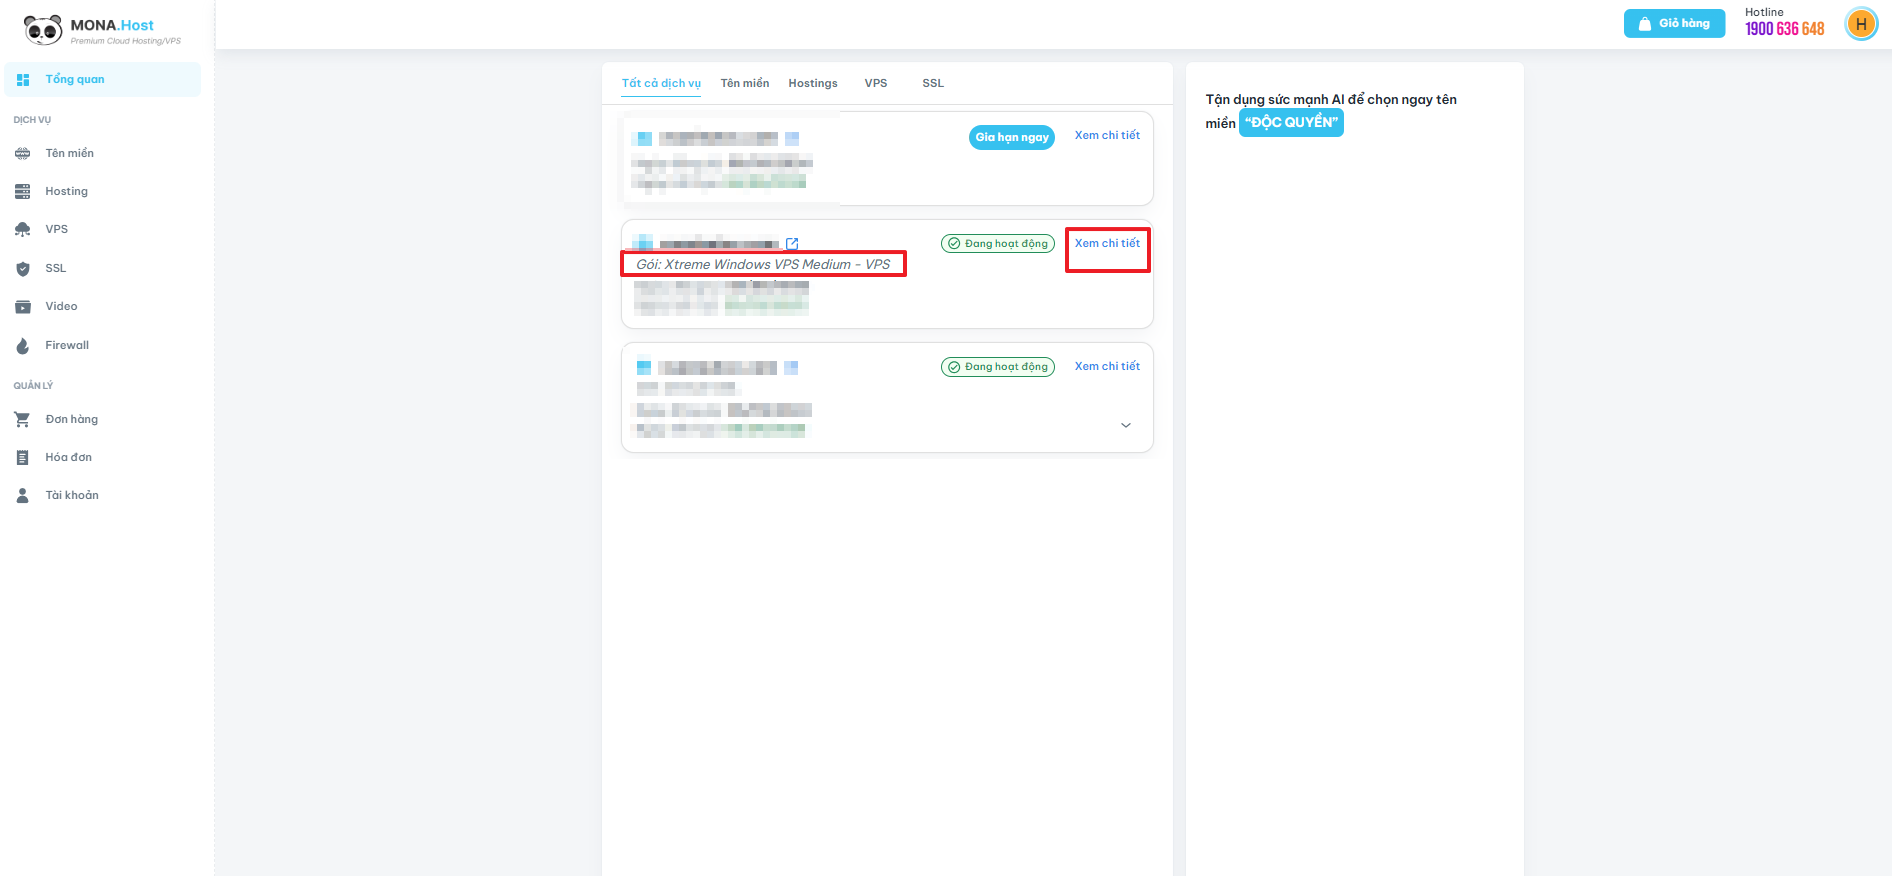Click the VPS cloud icon in sidebar
The image size is (1892, 876).
(x=23, y=229)
